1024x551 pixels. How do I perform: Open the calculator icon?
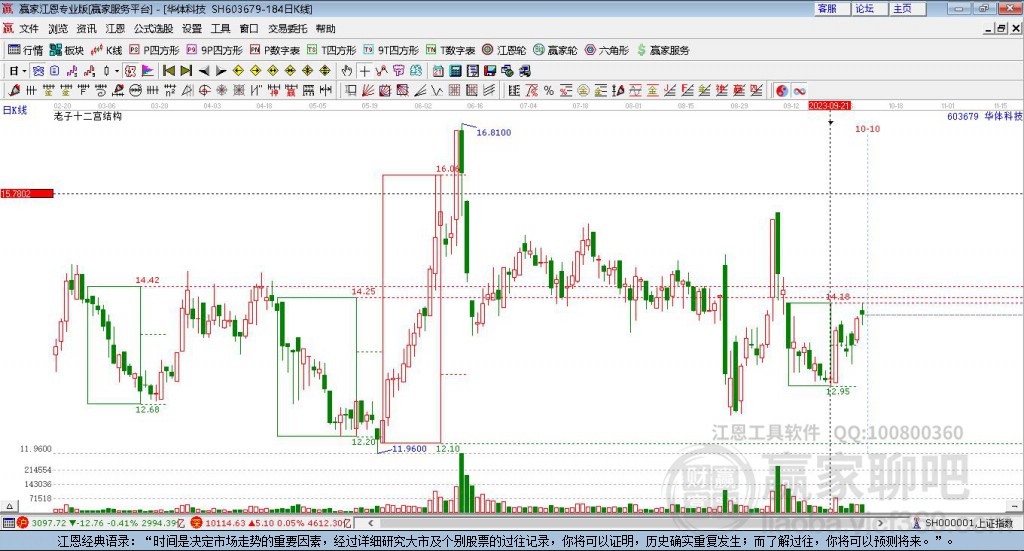pyautogui.click(x=456, y=71)
